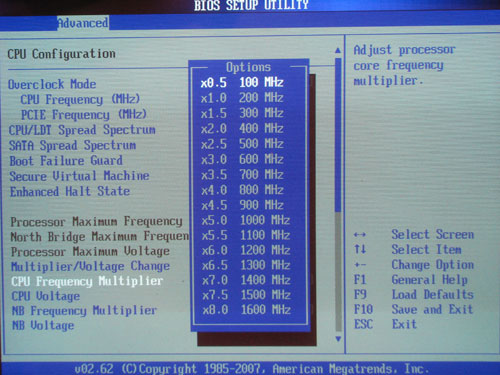Image resolution: width=500 pixels, height=375 pixels.
Task: Select SATA Spread Spectrum setting
Action: coord(72,145)
